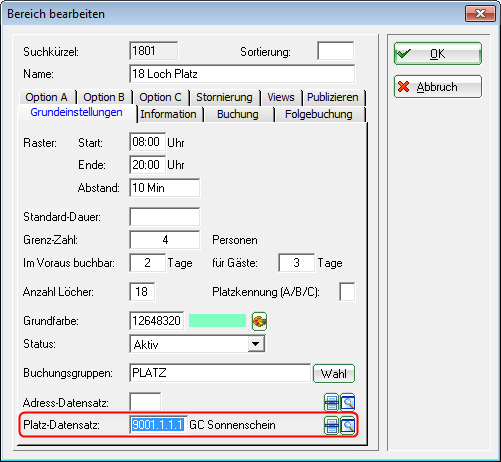Confirm with the OK button

click(x=438, y=53)
